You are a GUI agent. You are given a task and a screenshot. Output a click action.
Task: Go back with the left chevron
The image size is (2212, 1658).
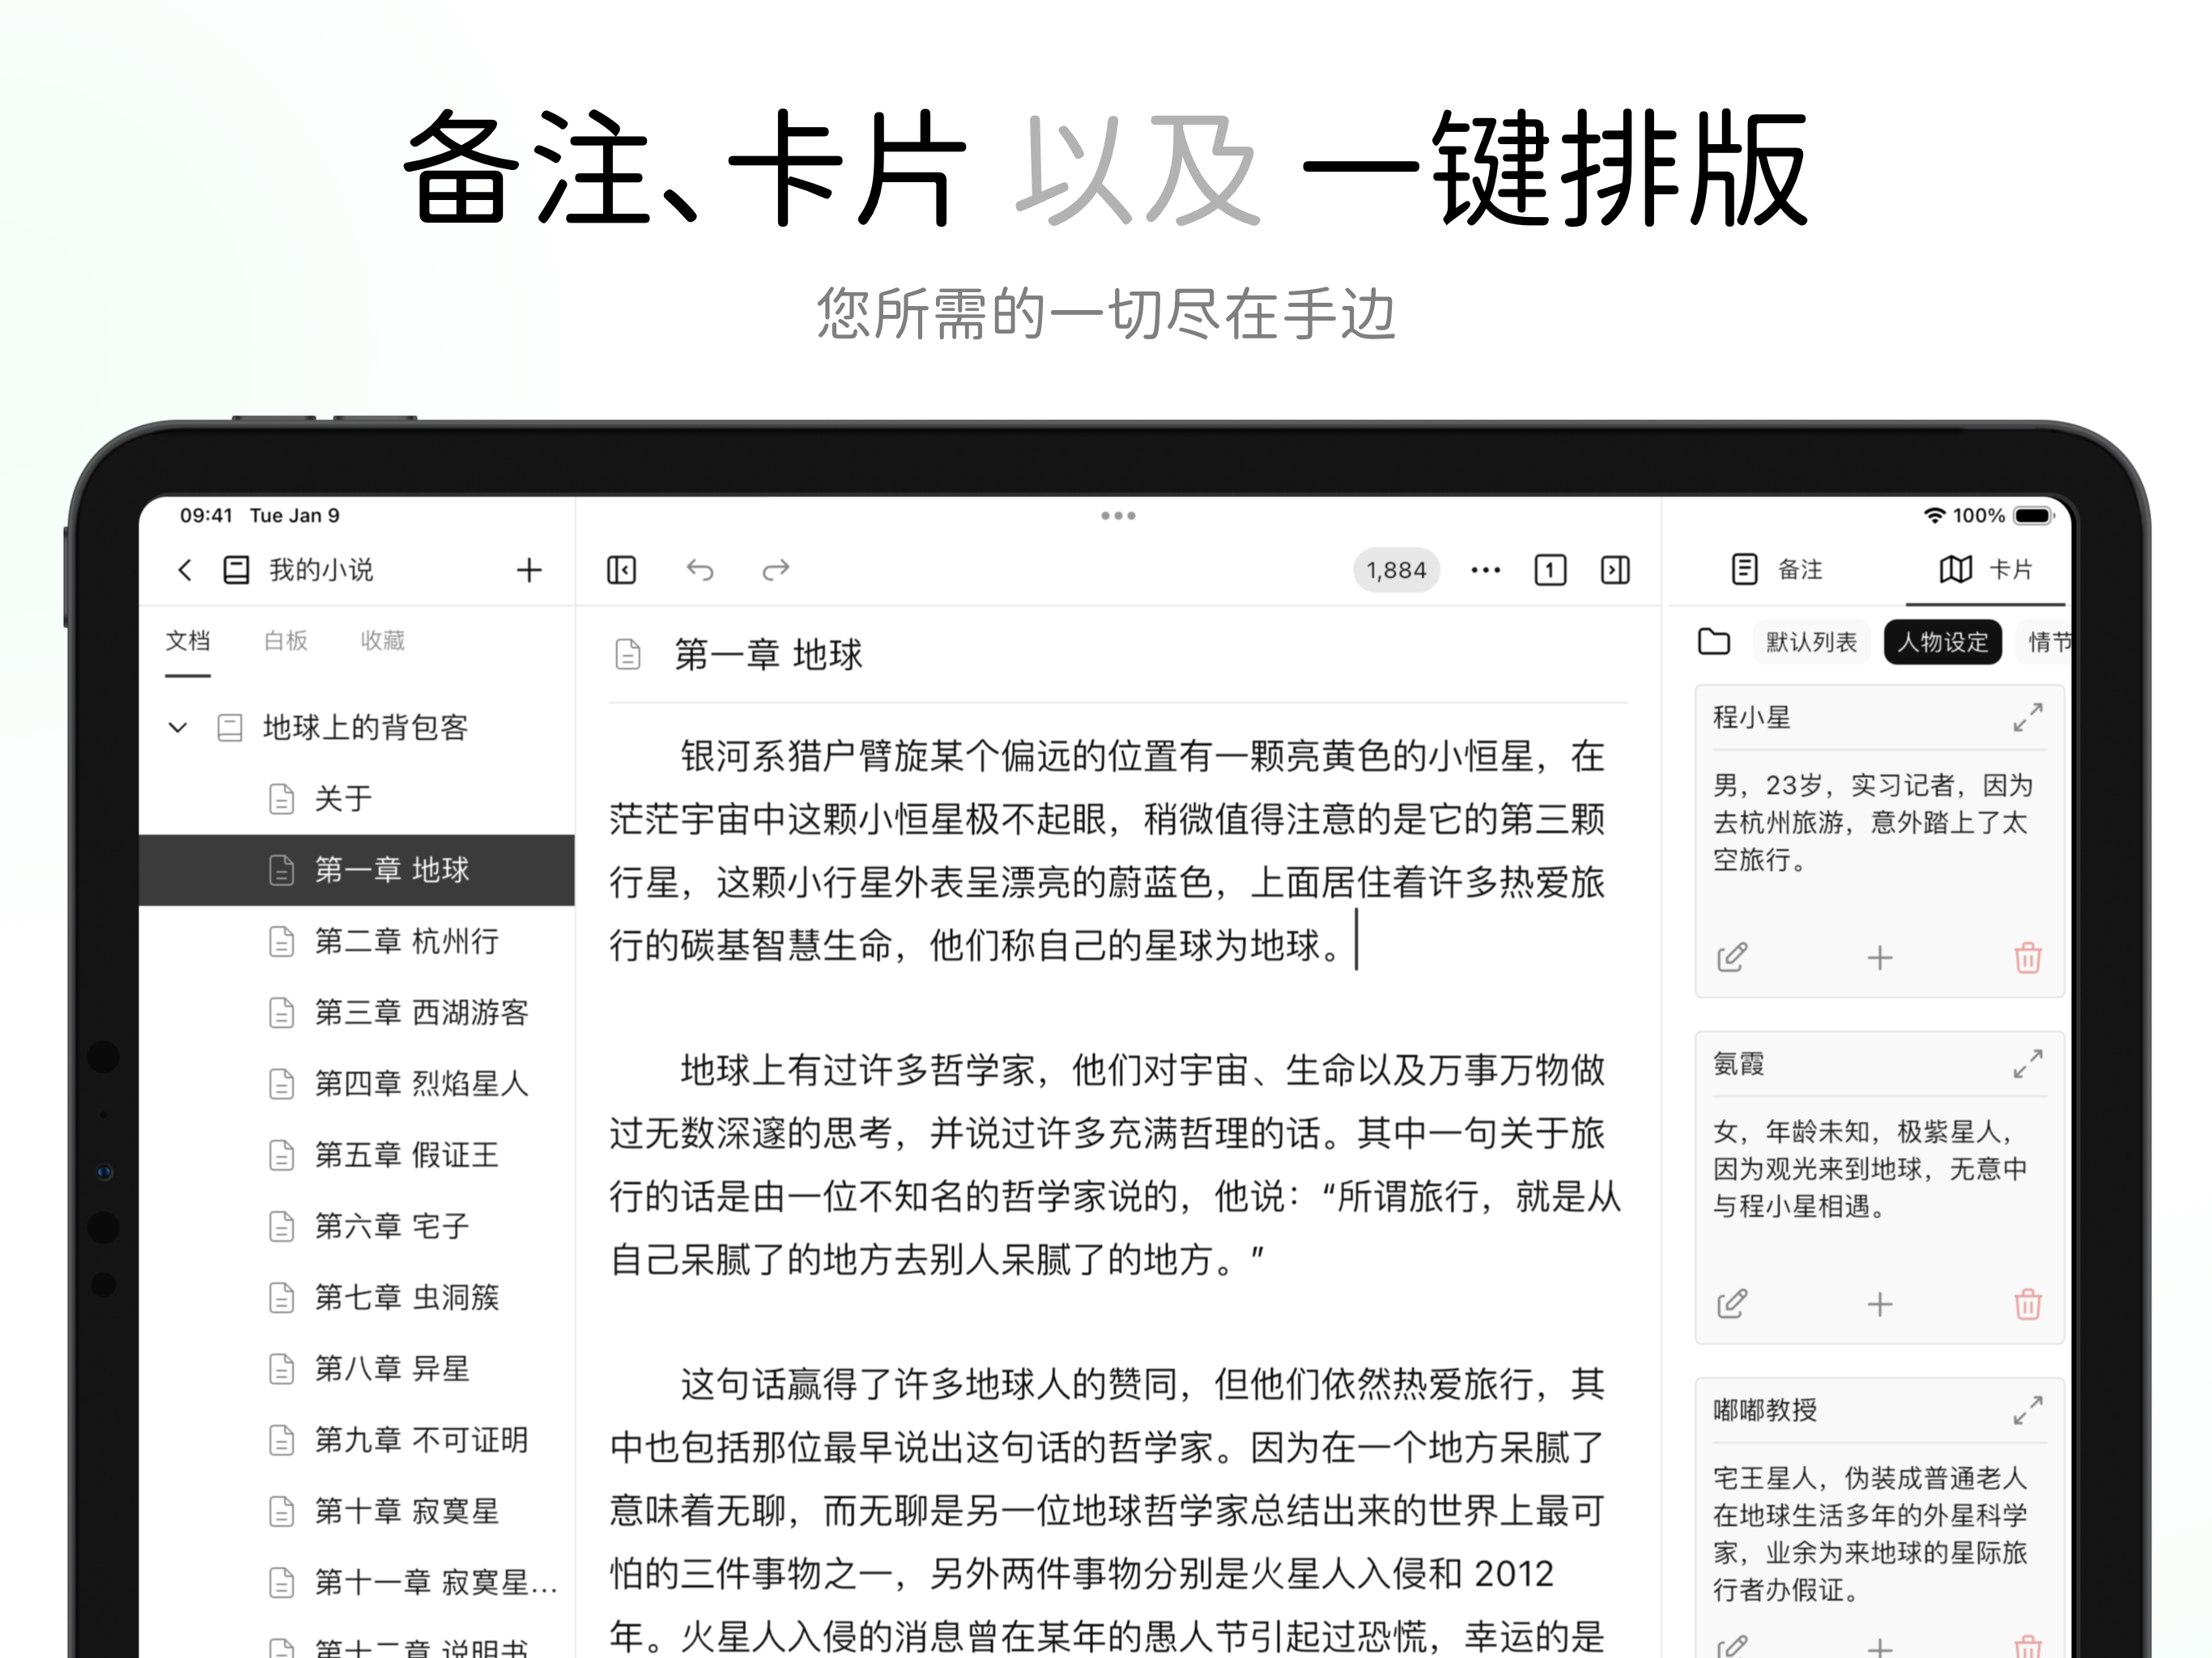185,570
